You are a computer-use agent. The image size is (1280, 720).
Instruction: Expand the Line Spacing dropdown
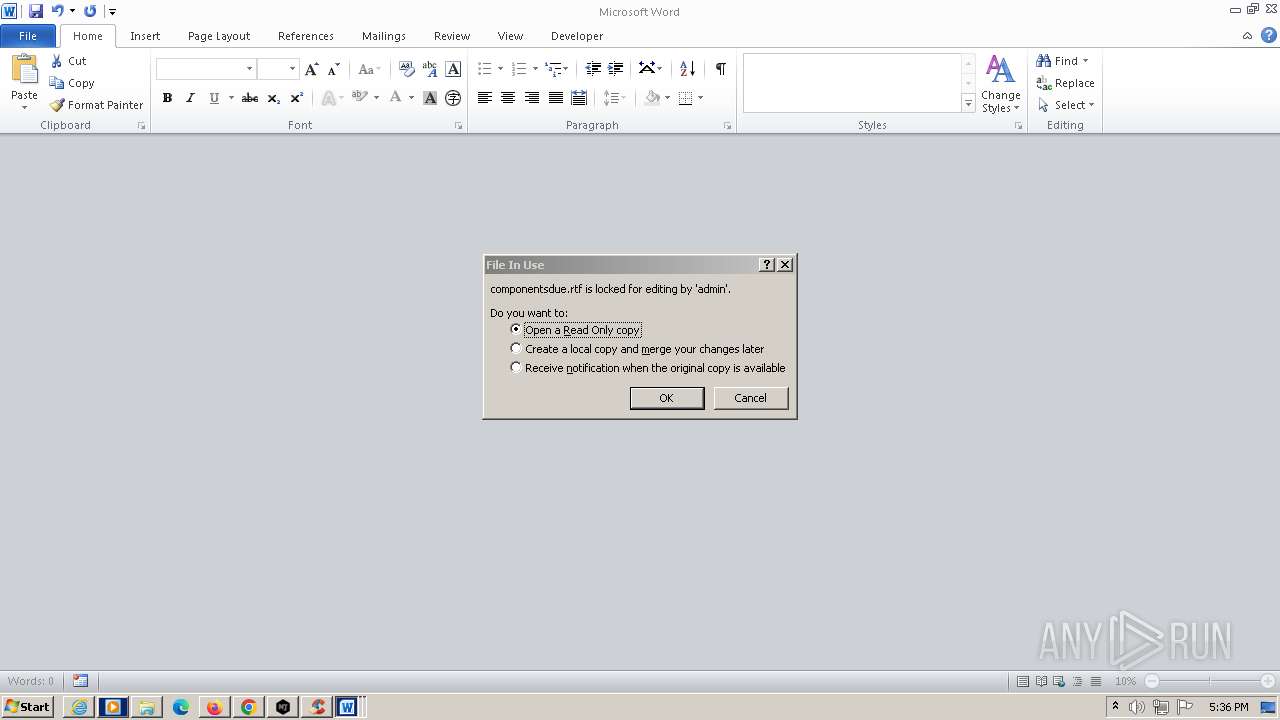[614, 98]
